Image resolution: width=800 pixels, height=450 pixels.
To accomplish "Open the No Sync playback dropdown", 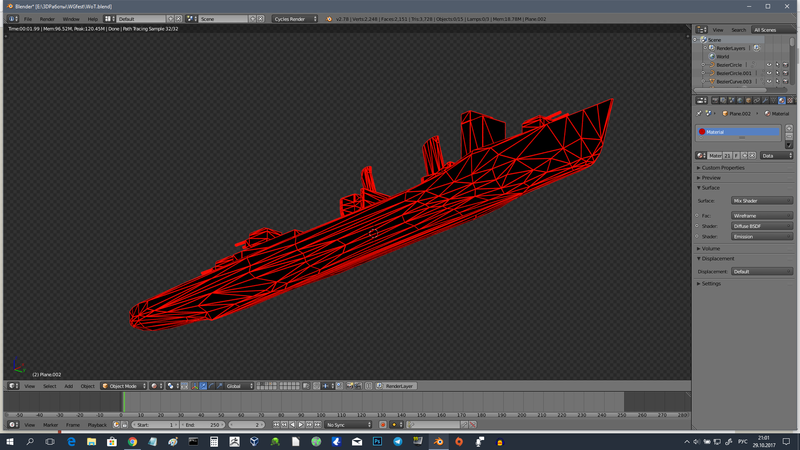I will [x=348, y=424].
